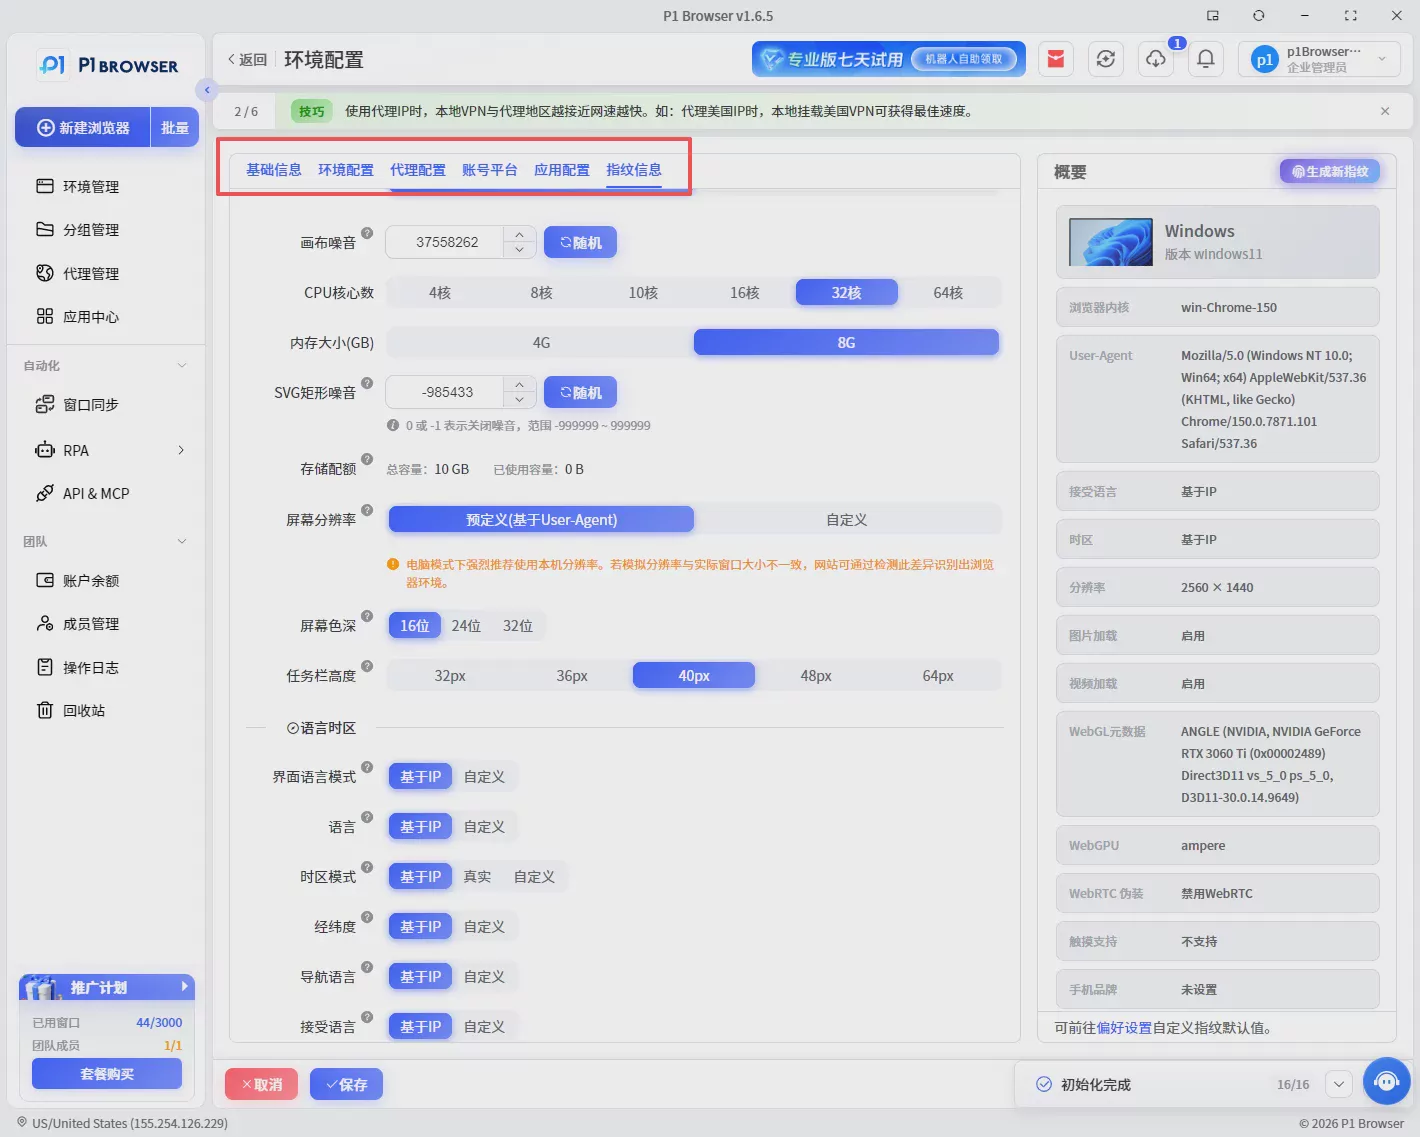Open the cloud download icon with badge
Viewport: 1420px width, 1137px height.
pos(1156,59)
